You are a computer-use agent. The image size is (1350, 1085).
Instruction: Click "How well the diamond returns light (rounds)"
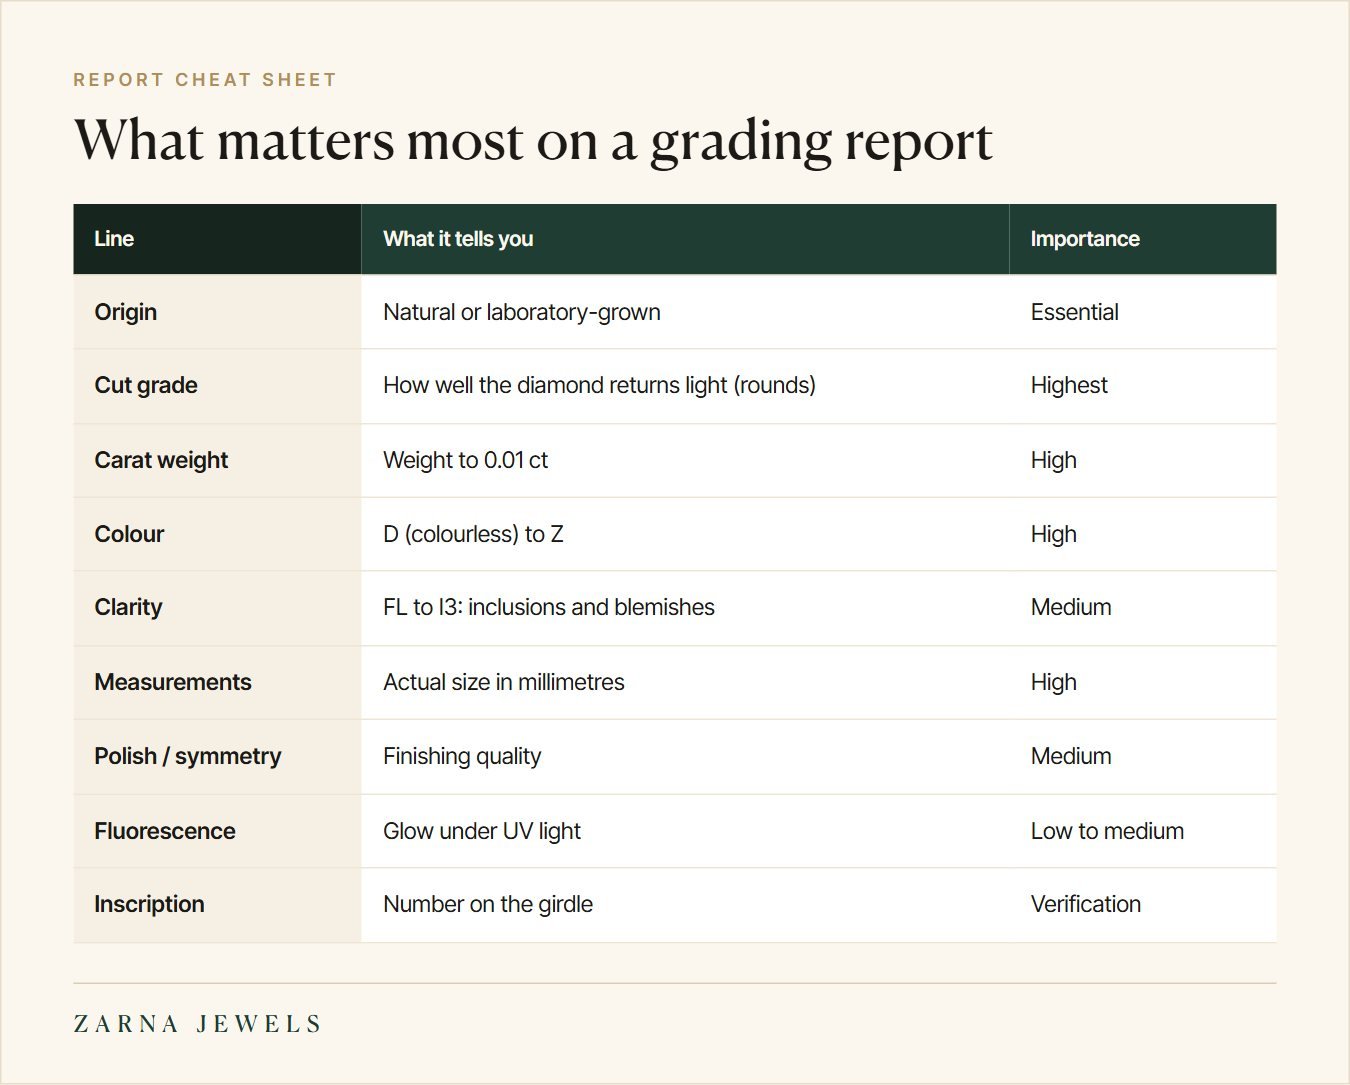[x=599, y=385]
